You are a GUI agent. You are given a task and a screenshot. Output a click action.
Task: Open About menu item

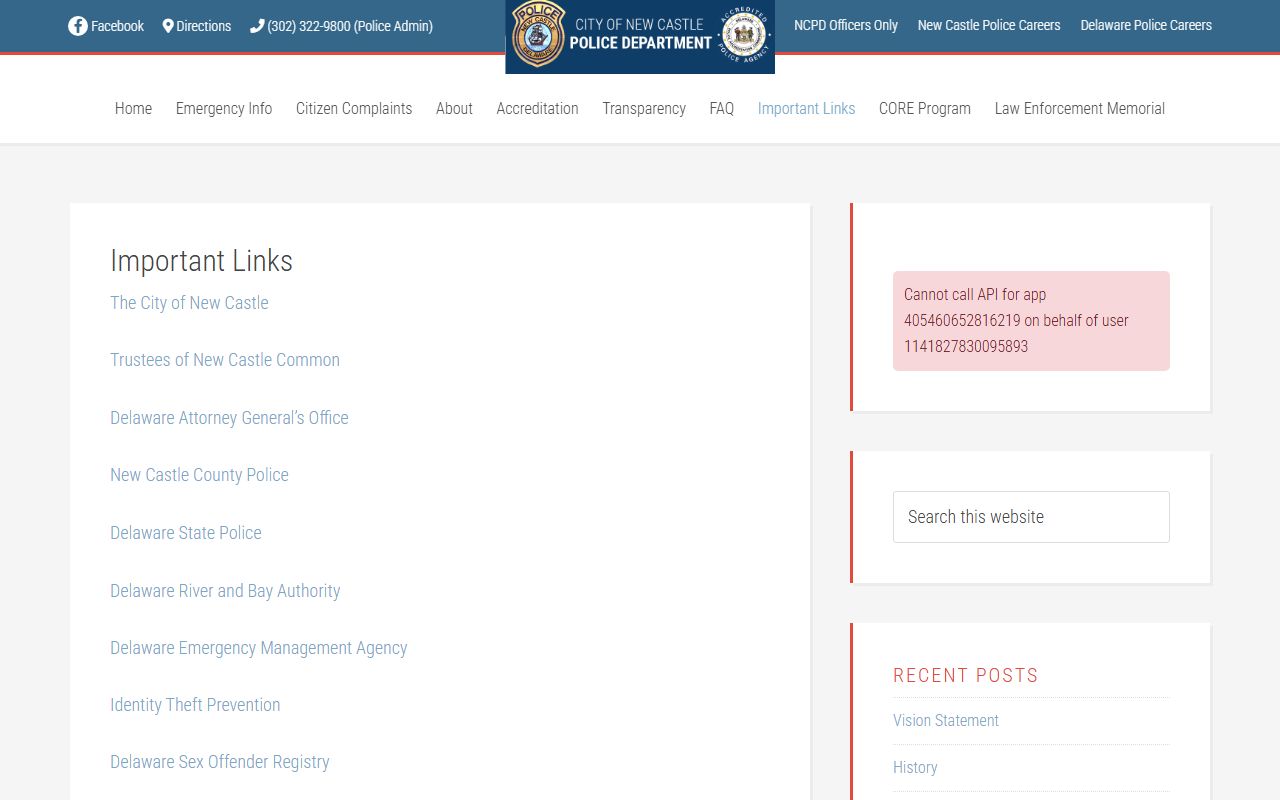tap(454, 108)
